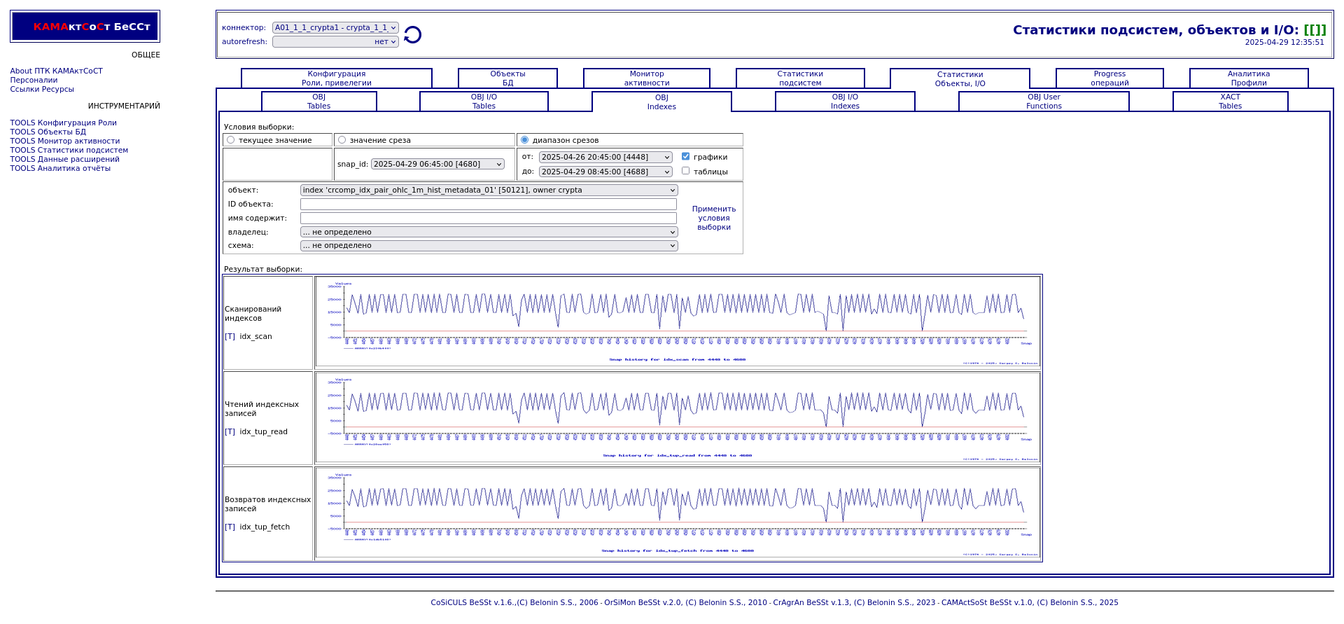
Task: Click the [T] icon for idx_tup_read
Action: pyautogui.click(x=230, y=432)
